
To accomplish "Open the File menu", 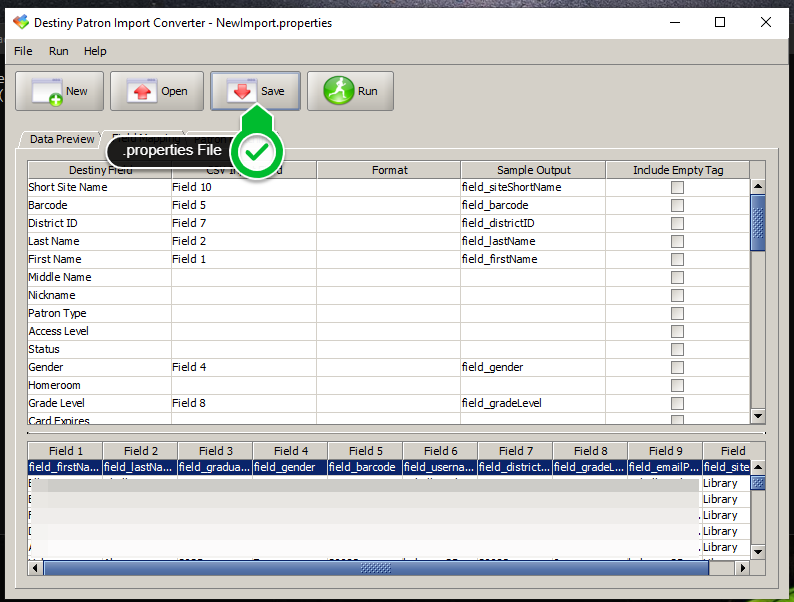I will click(23, 51).
